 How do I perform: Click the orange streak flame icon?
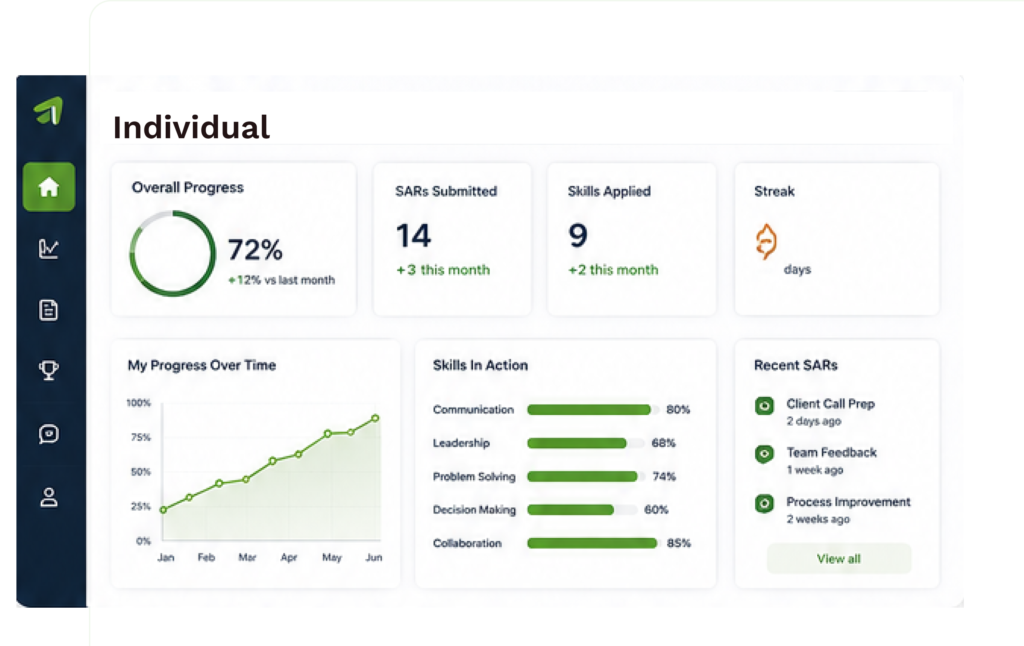[x=766, y=242]
